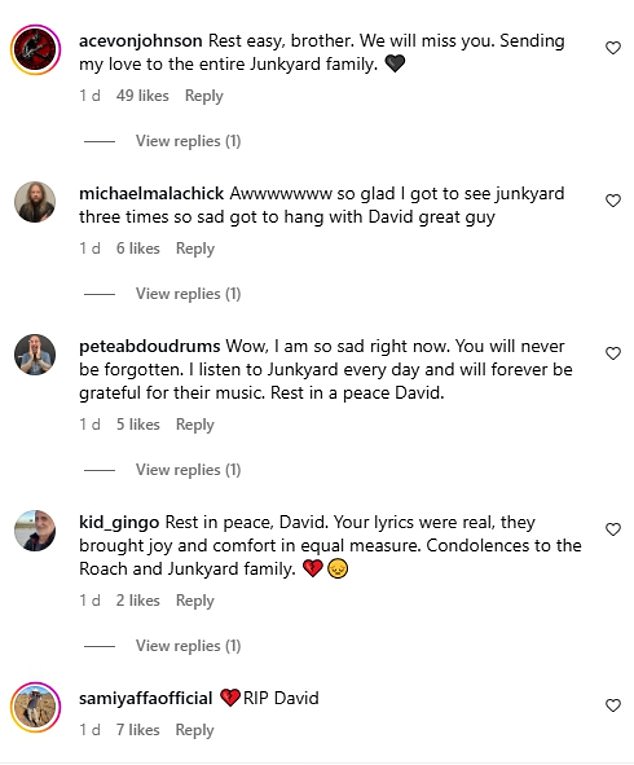
Task: Open michaelmalachick's avatar
Action: click(x=34, y=201)
